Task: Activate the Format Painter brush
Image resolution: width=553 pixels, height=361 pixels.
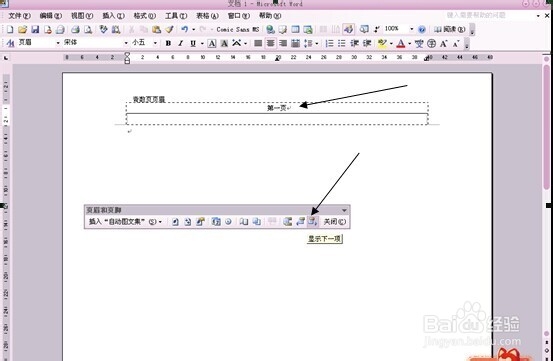Action: [169, 30]
